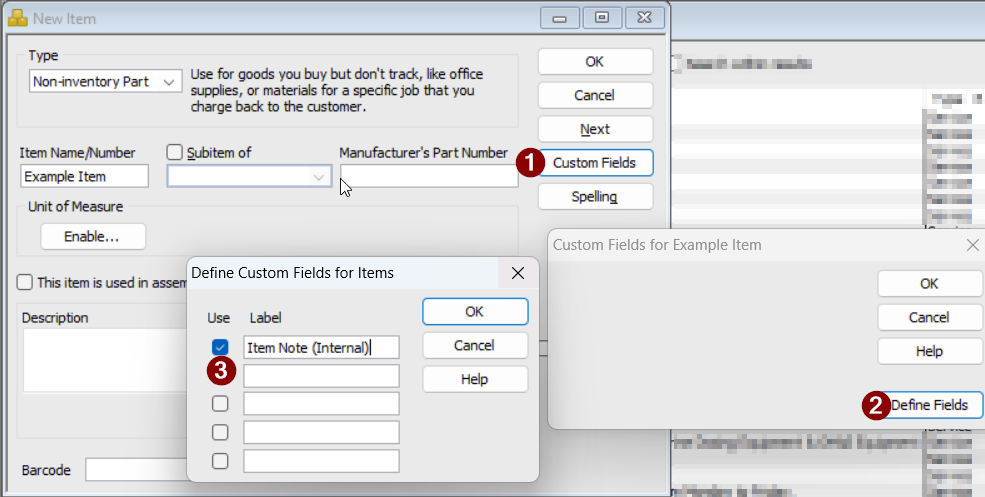Image resolution: width=985 pixels, height=497 pixels.
Task: Cancel the Custom Fields for Example Item dialog
Action: [x=930, y=317]
